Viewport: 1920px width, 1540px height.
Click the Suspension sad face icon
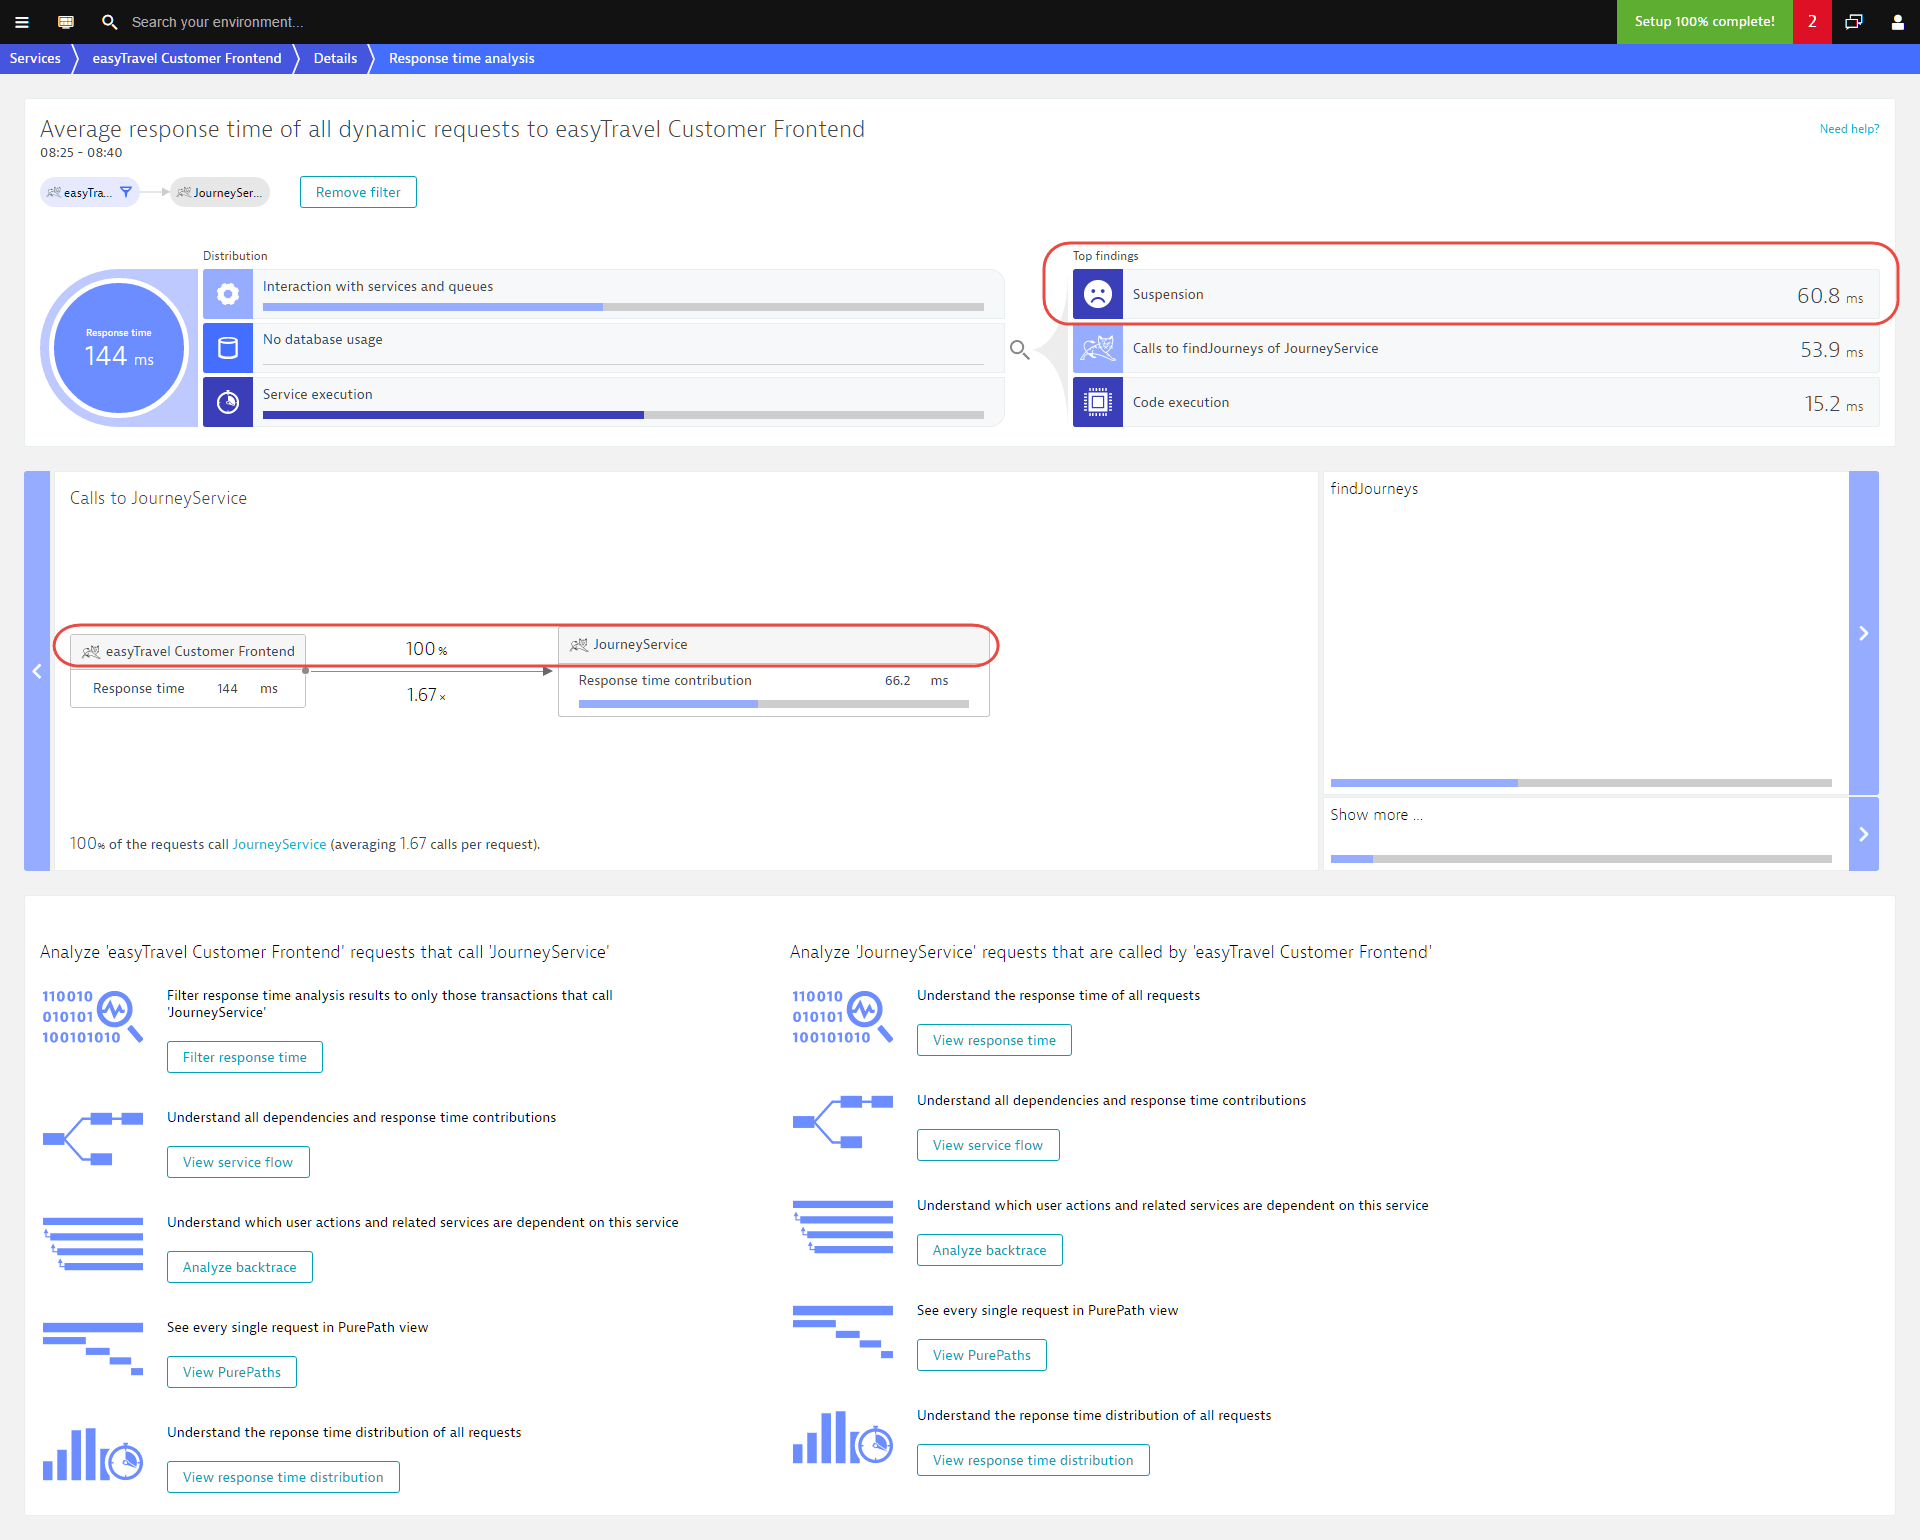(1098, 294)
